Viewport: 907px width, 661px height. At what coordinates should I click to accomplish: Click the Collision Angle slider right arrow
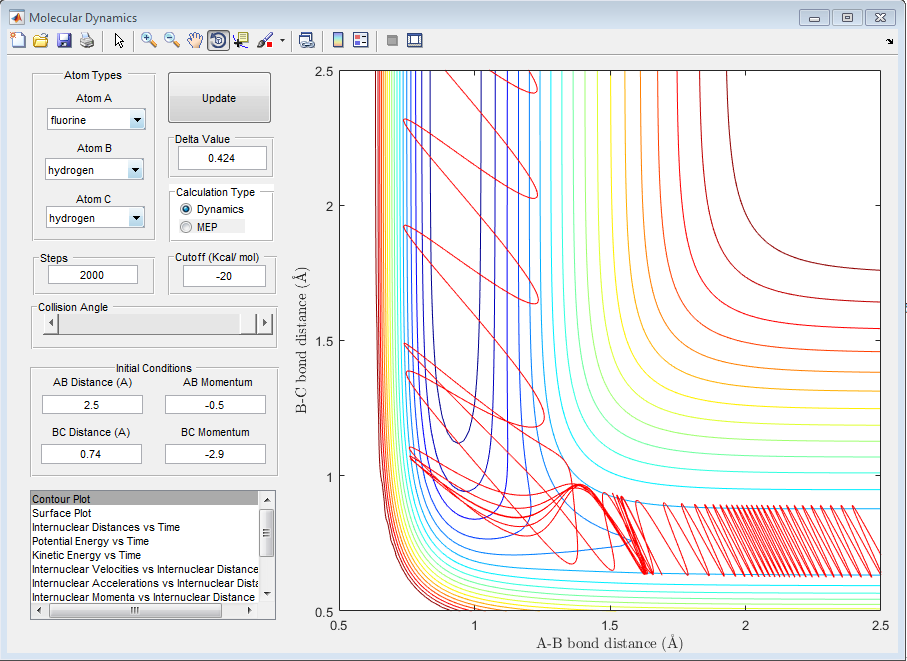coord(265,323)
